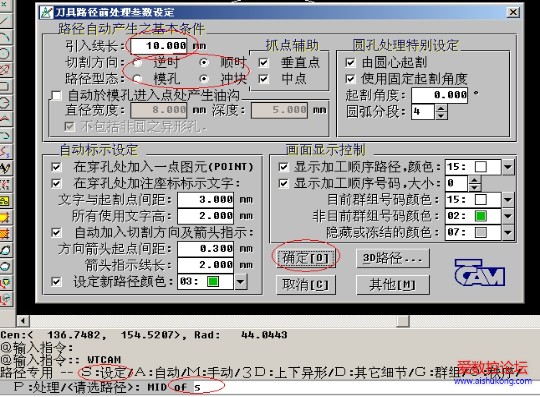Click 引入线长 input field

(159, 46)
